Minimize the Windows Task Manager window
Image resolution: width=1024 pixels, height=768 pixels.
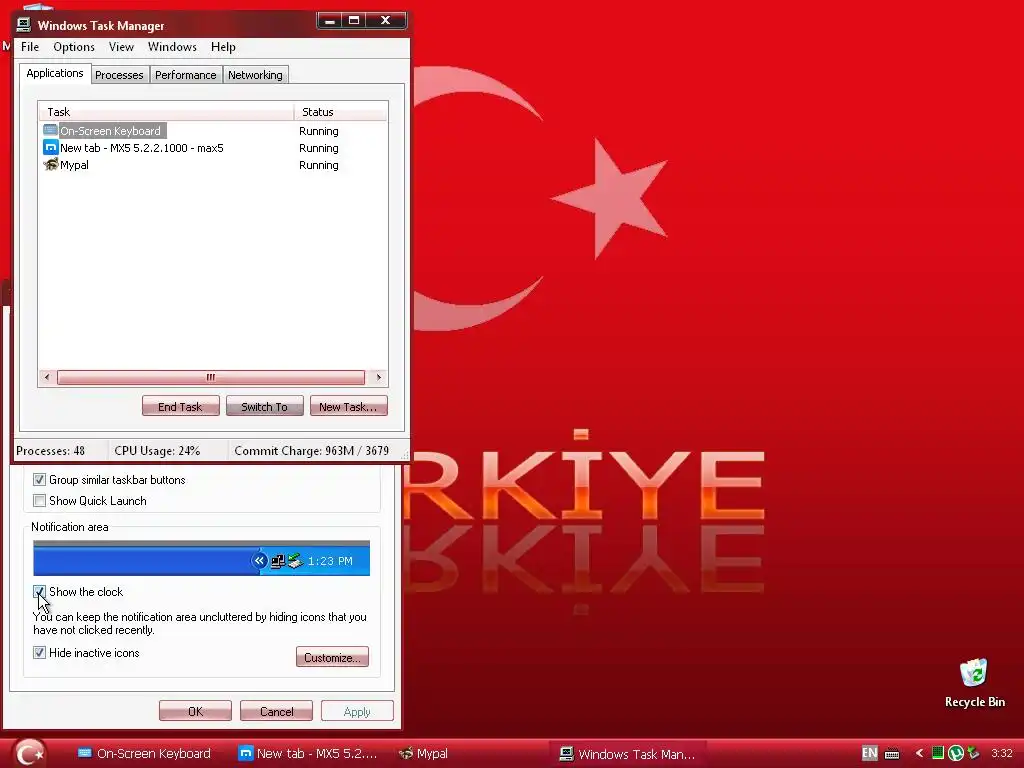330,21
